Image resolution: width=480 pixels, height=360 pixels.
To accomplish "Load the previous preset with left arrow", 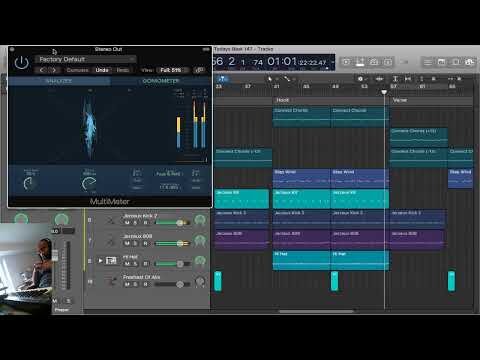I will coord(42,70).
